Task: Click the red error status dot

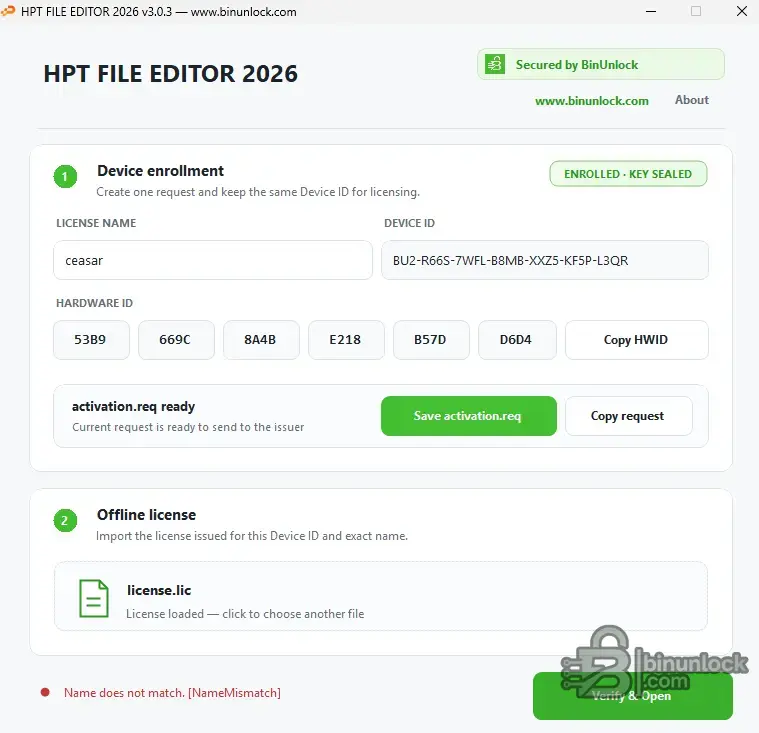Action: [45, 692]
